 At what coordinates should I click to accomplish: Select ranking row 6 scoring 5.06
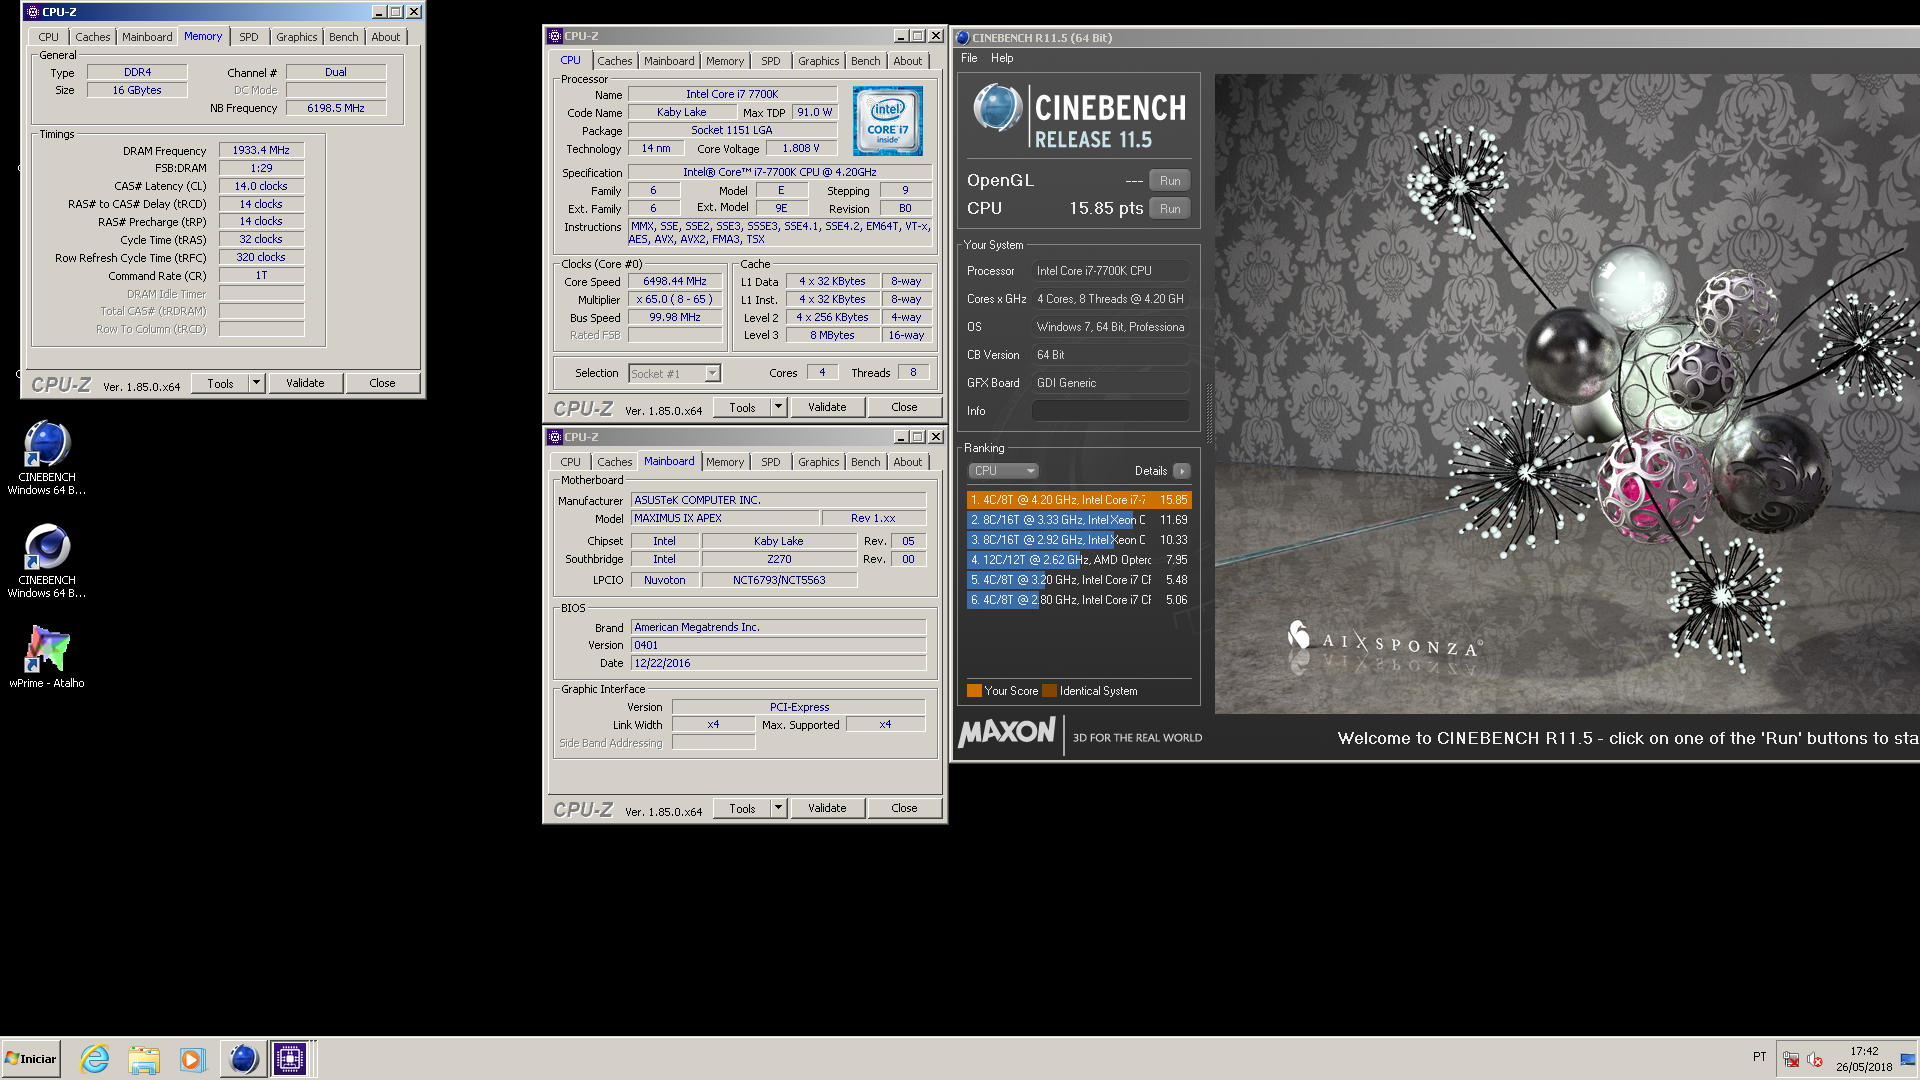click(x=1079, y=600)
